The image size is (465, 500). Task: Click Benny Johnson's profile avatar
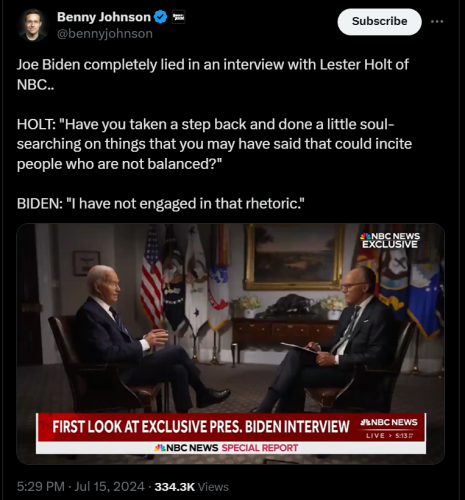click(x=32, y=25)
